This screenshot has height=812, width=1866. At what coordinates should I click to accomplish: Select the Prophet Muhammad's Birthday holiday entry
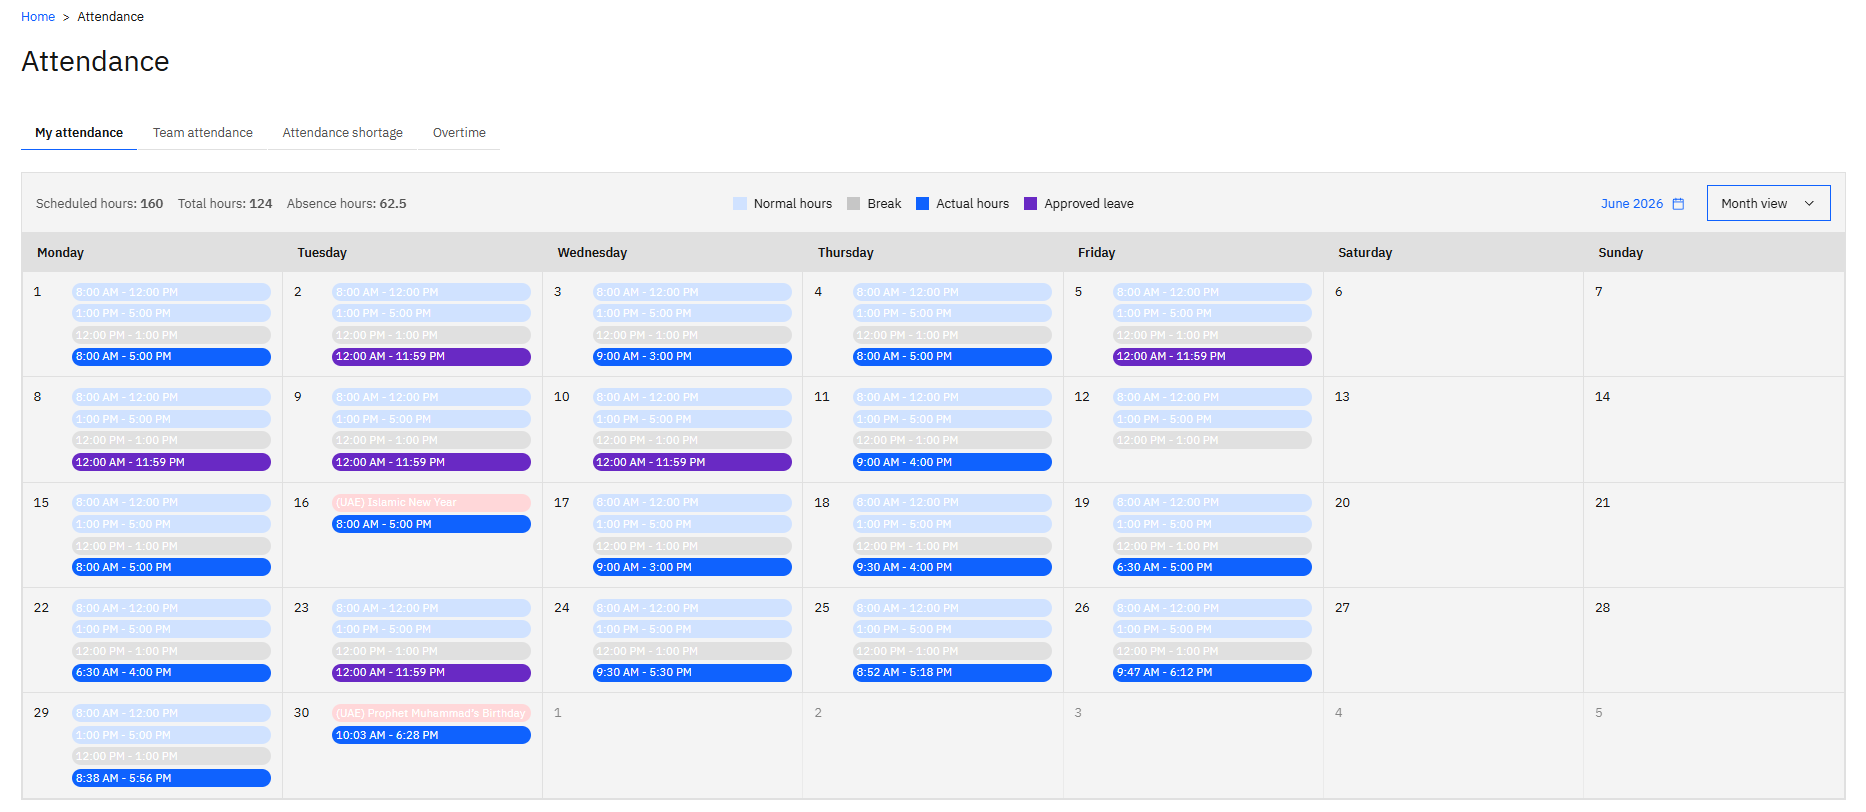[x=431, y=714]
